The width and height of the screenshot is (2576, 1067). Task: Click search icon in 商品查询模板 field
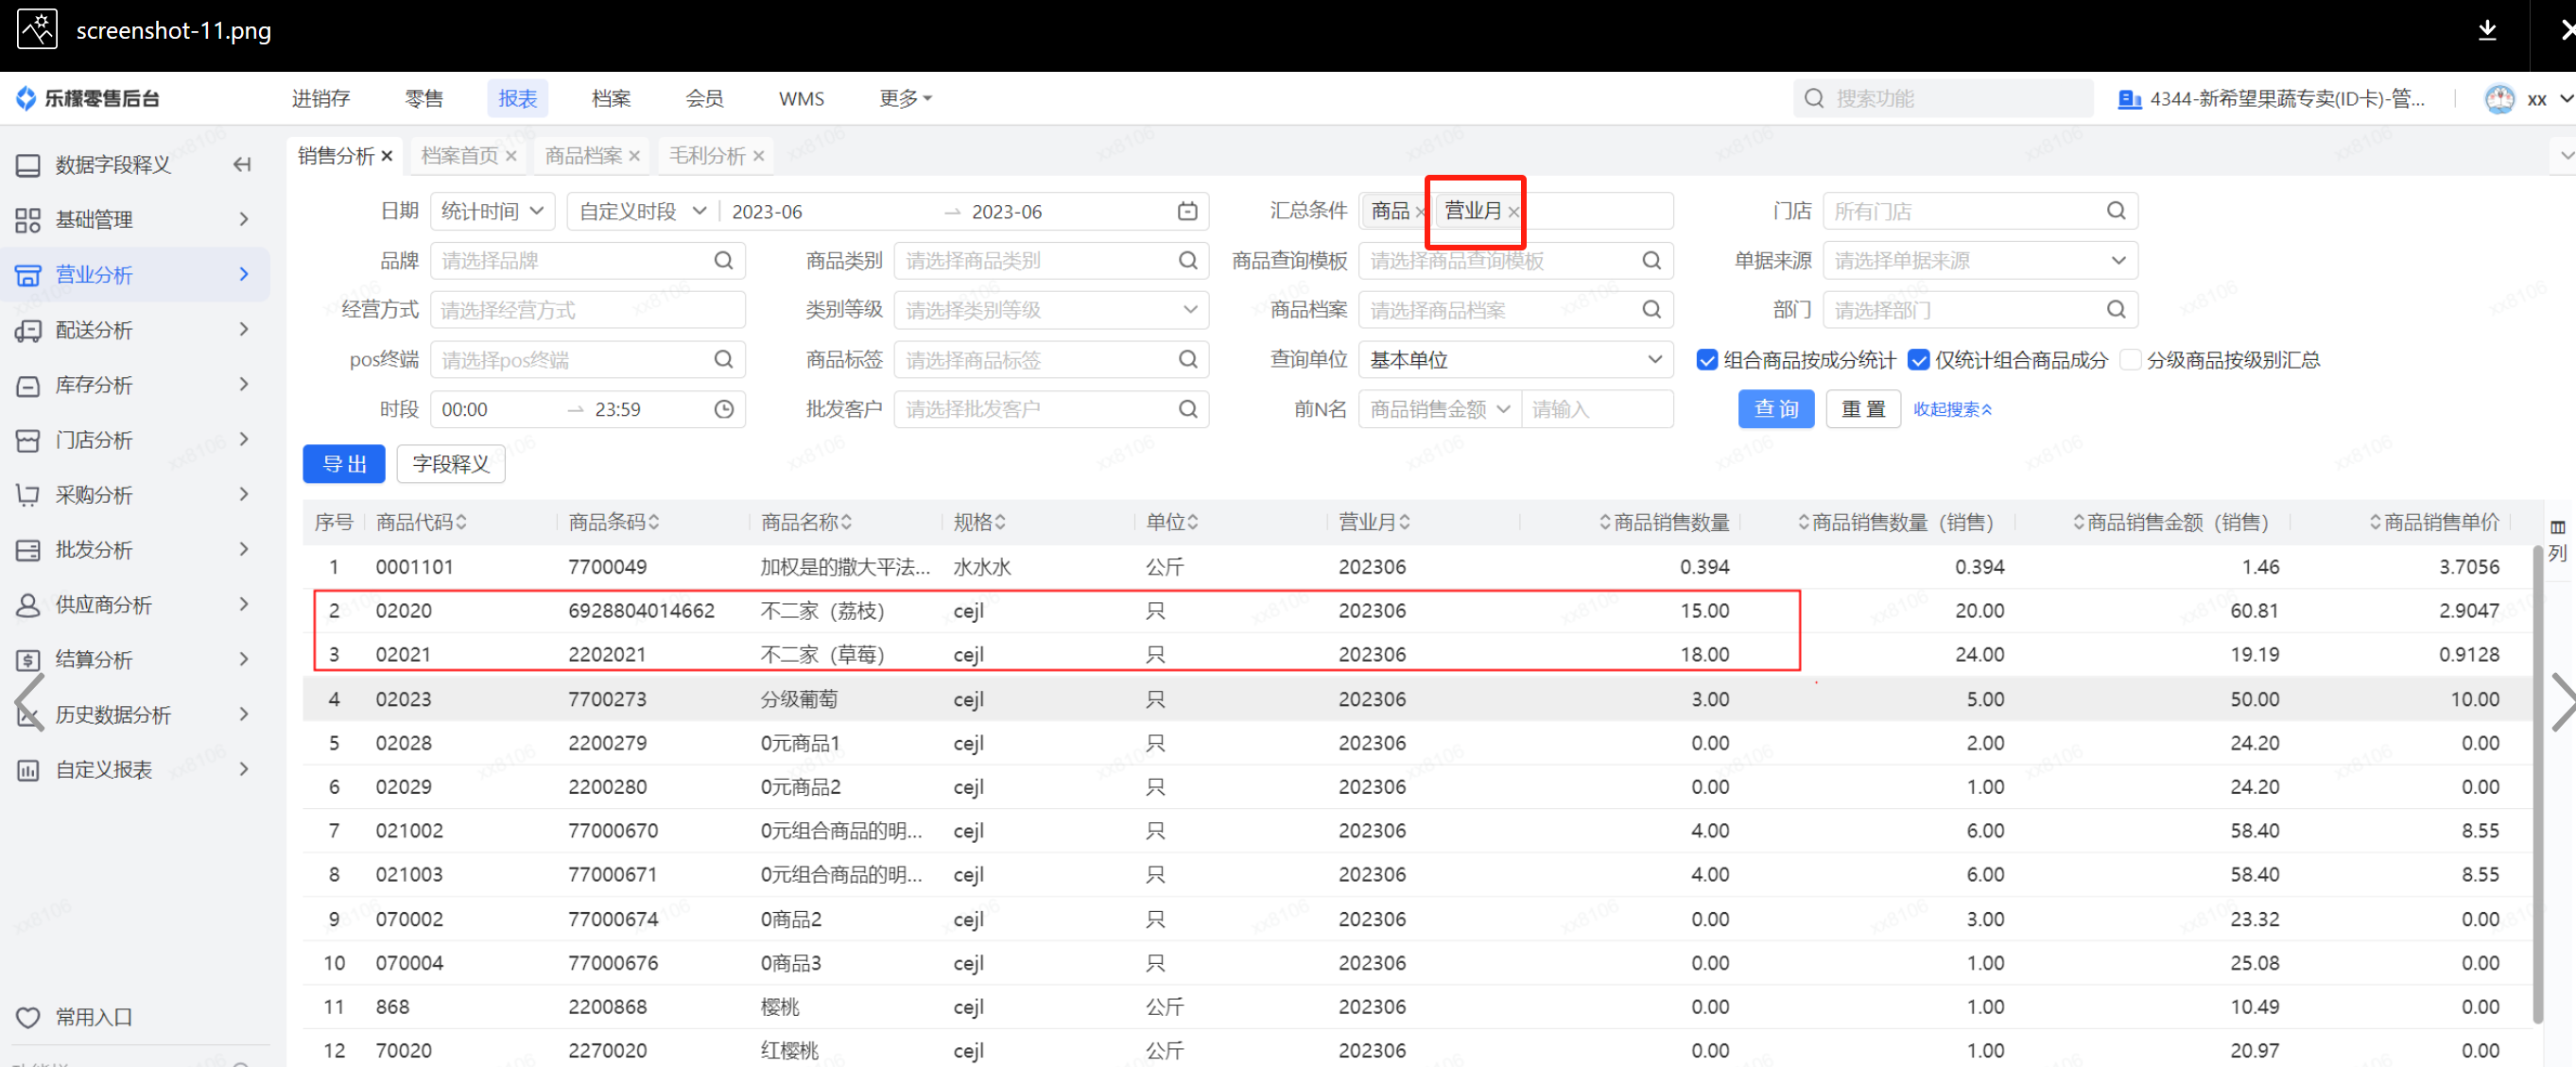[x=1651, y=261]
